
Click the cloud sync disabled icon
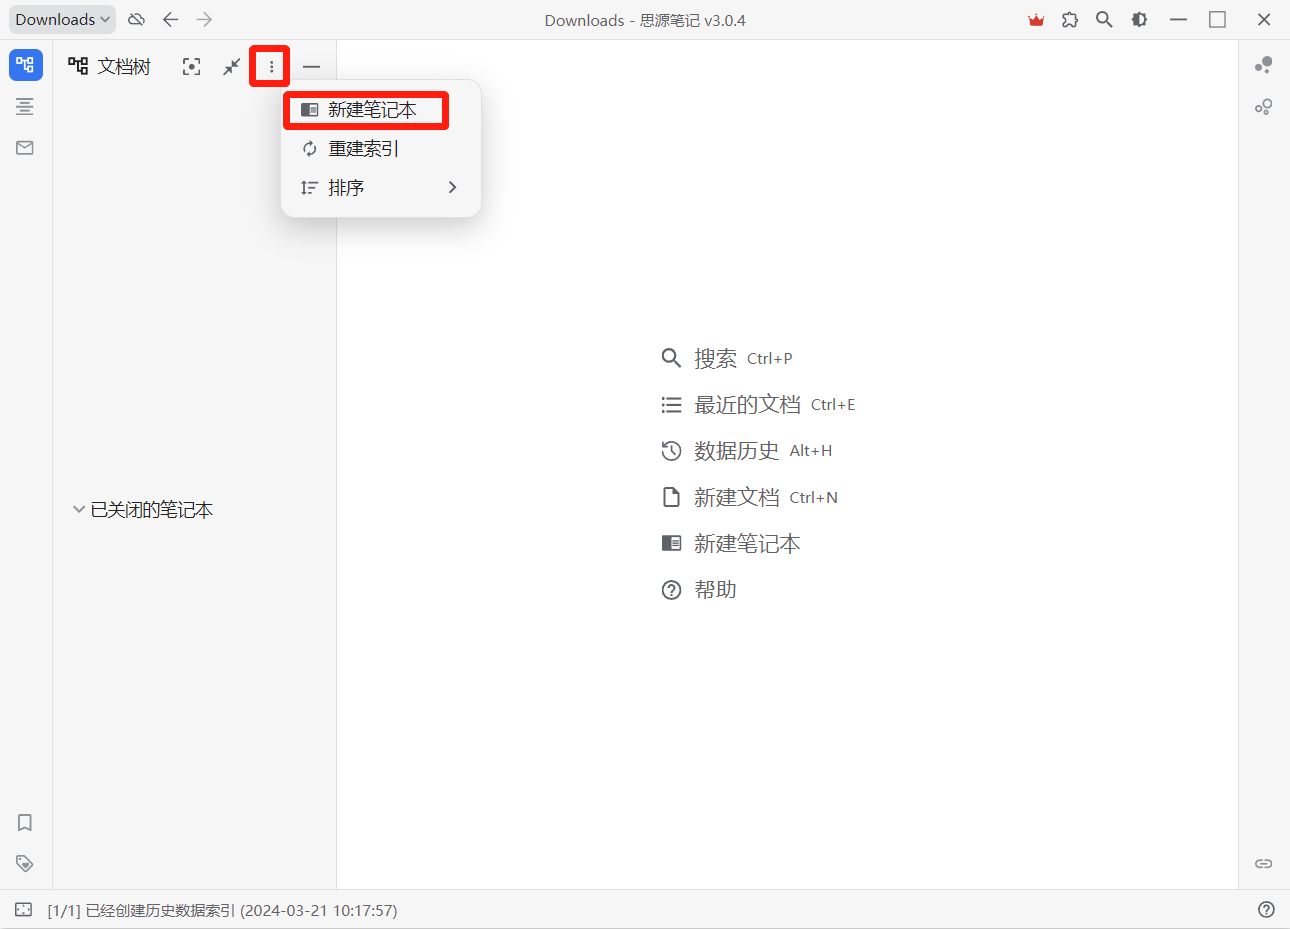point(137,19)
